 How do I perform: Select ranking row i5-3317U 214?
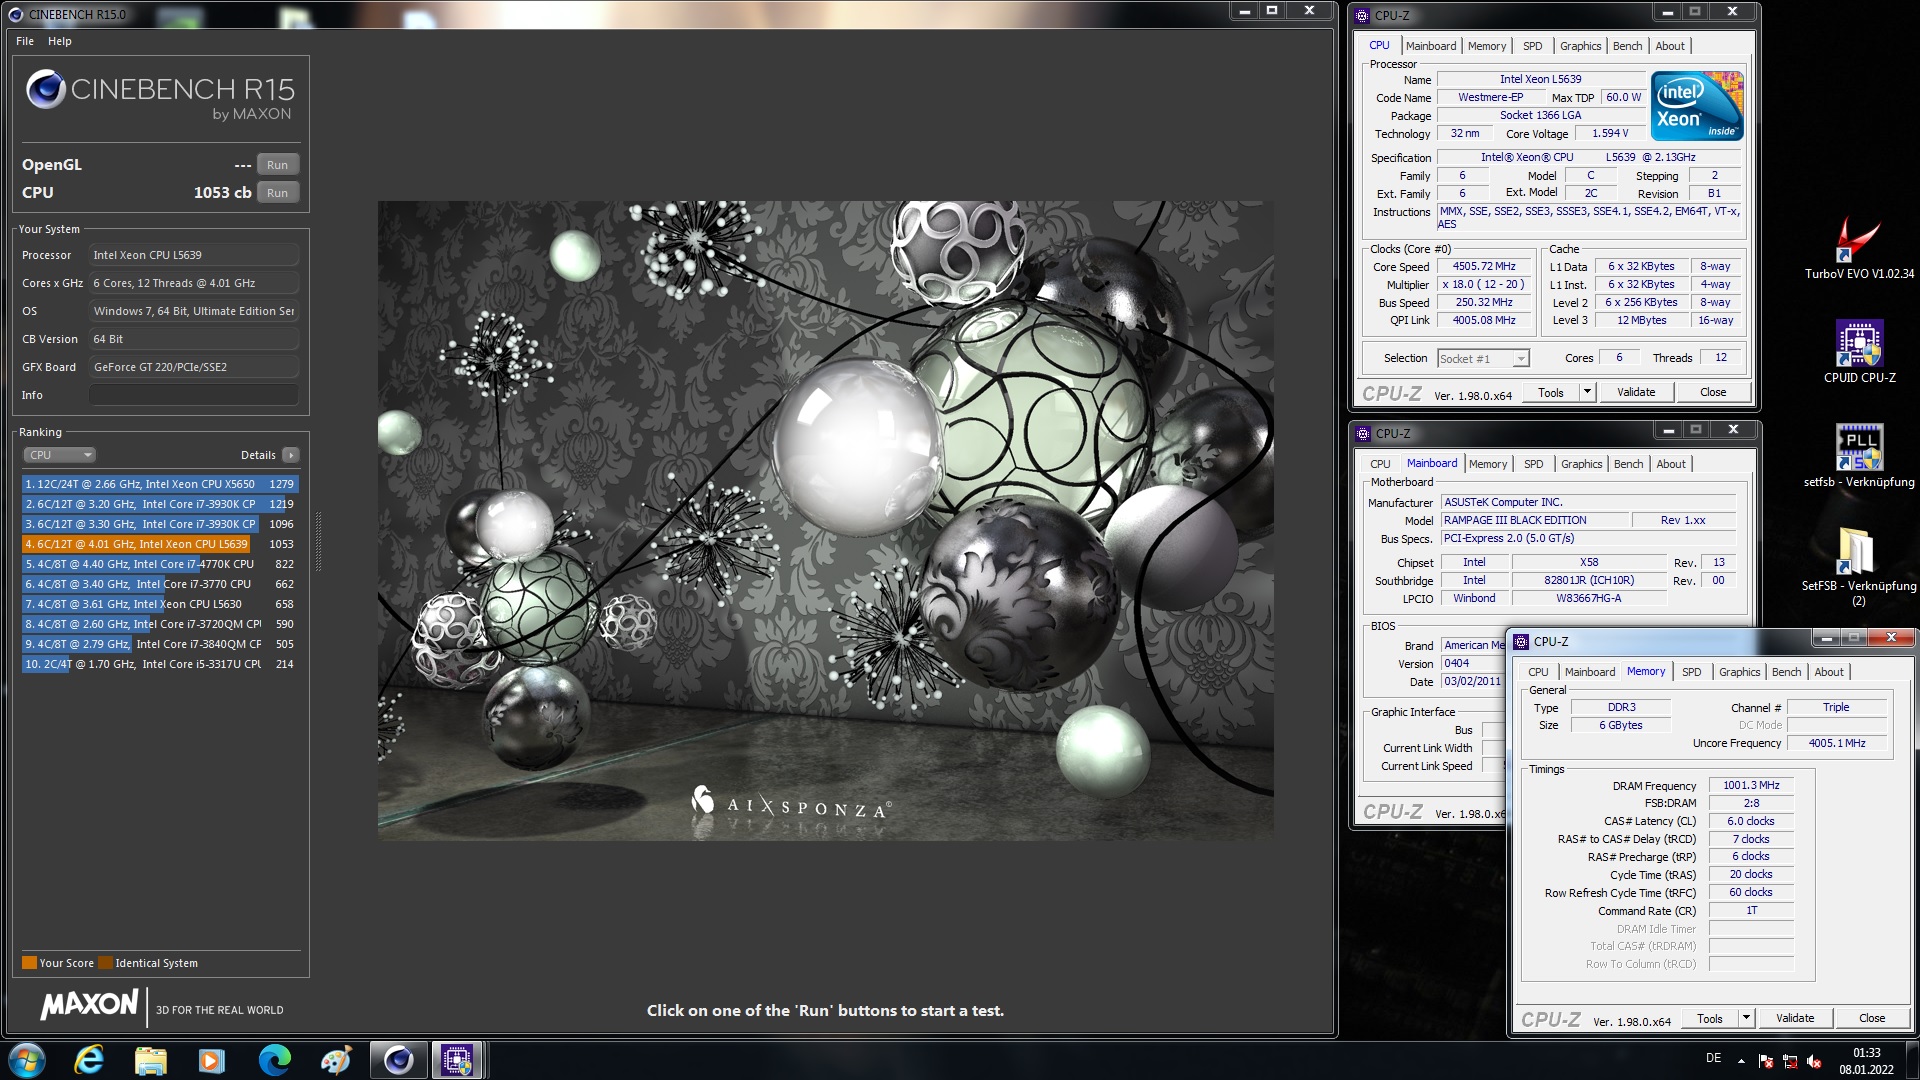point(160,664)
